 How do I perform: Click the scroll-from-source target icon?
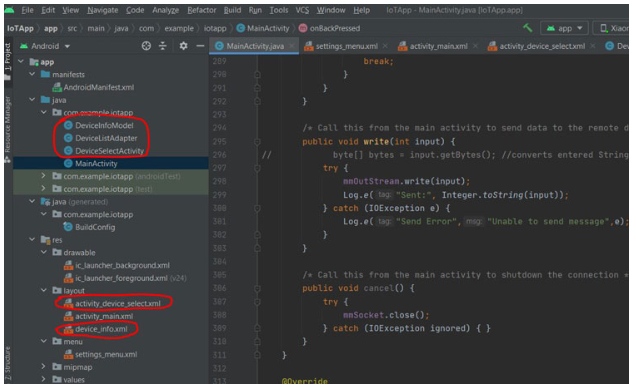(x=146, y=46)
